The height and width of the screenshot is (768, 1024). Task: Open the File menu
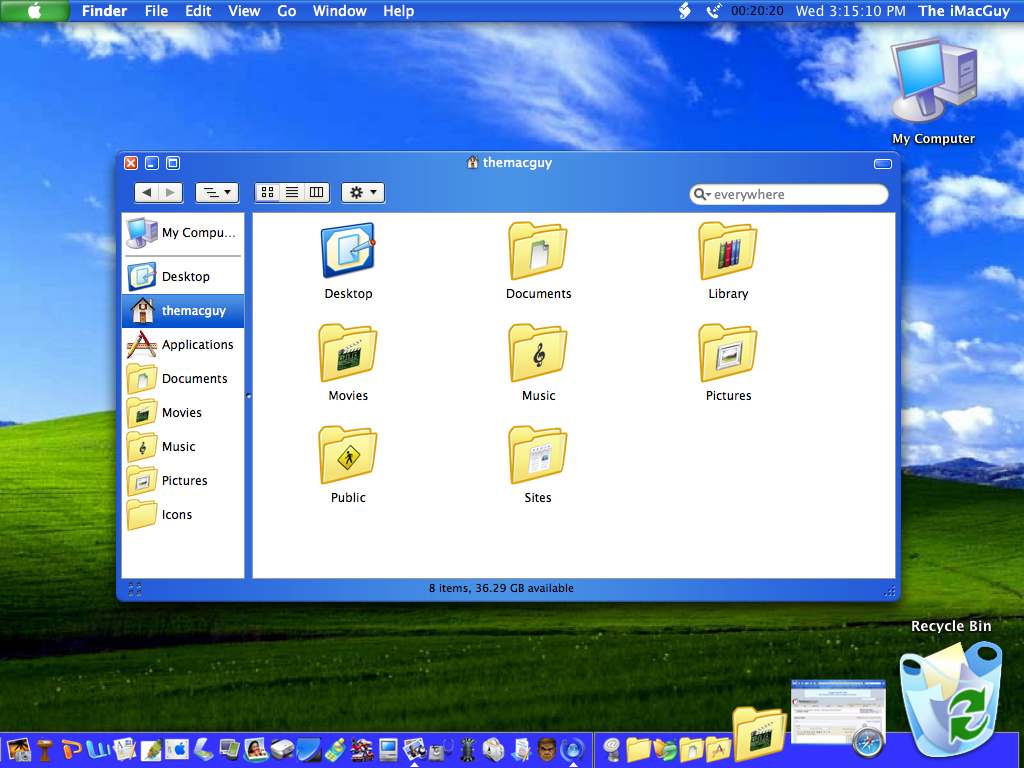156,11
